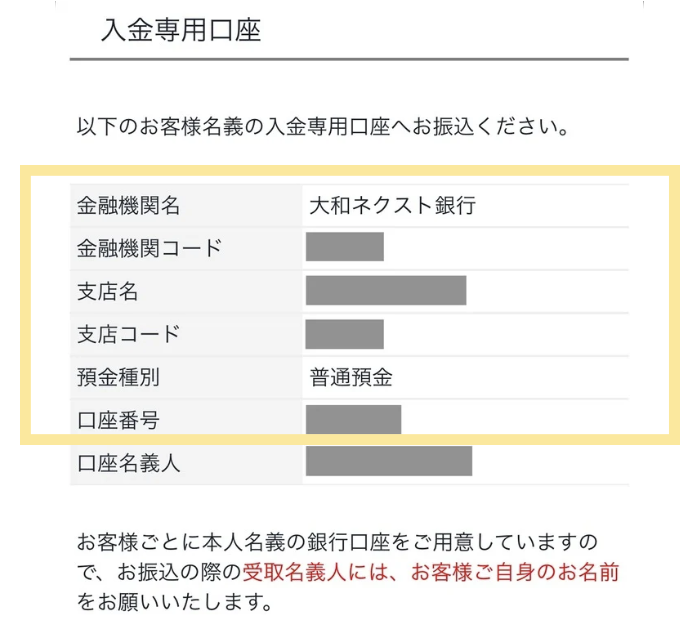
Task: Select the 金融機関名 label cell
Action: [x=186, y=205]
